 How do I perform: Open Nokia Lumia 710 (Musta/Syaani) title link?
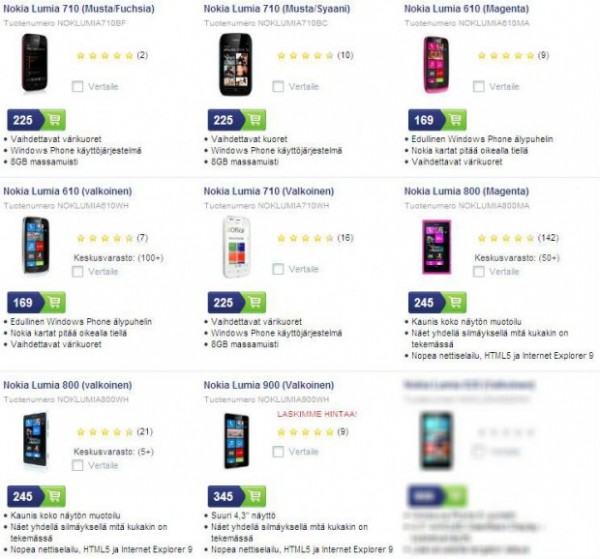tap(277, 9)
